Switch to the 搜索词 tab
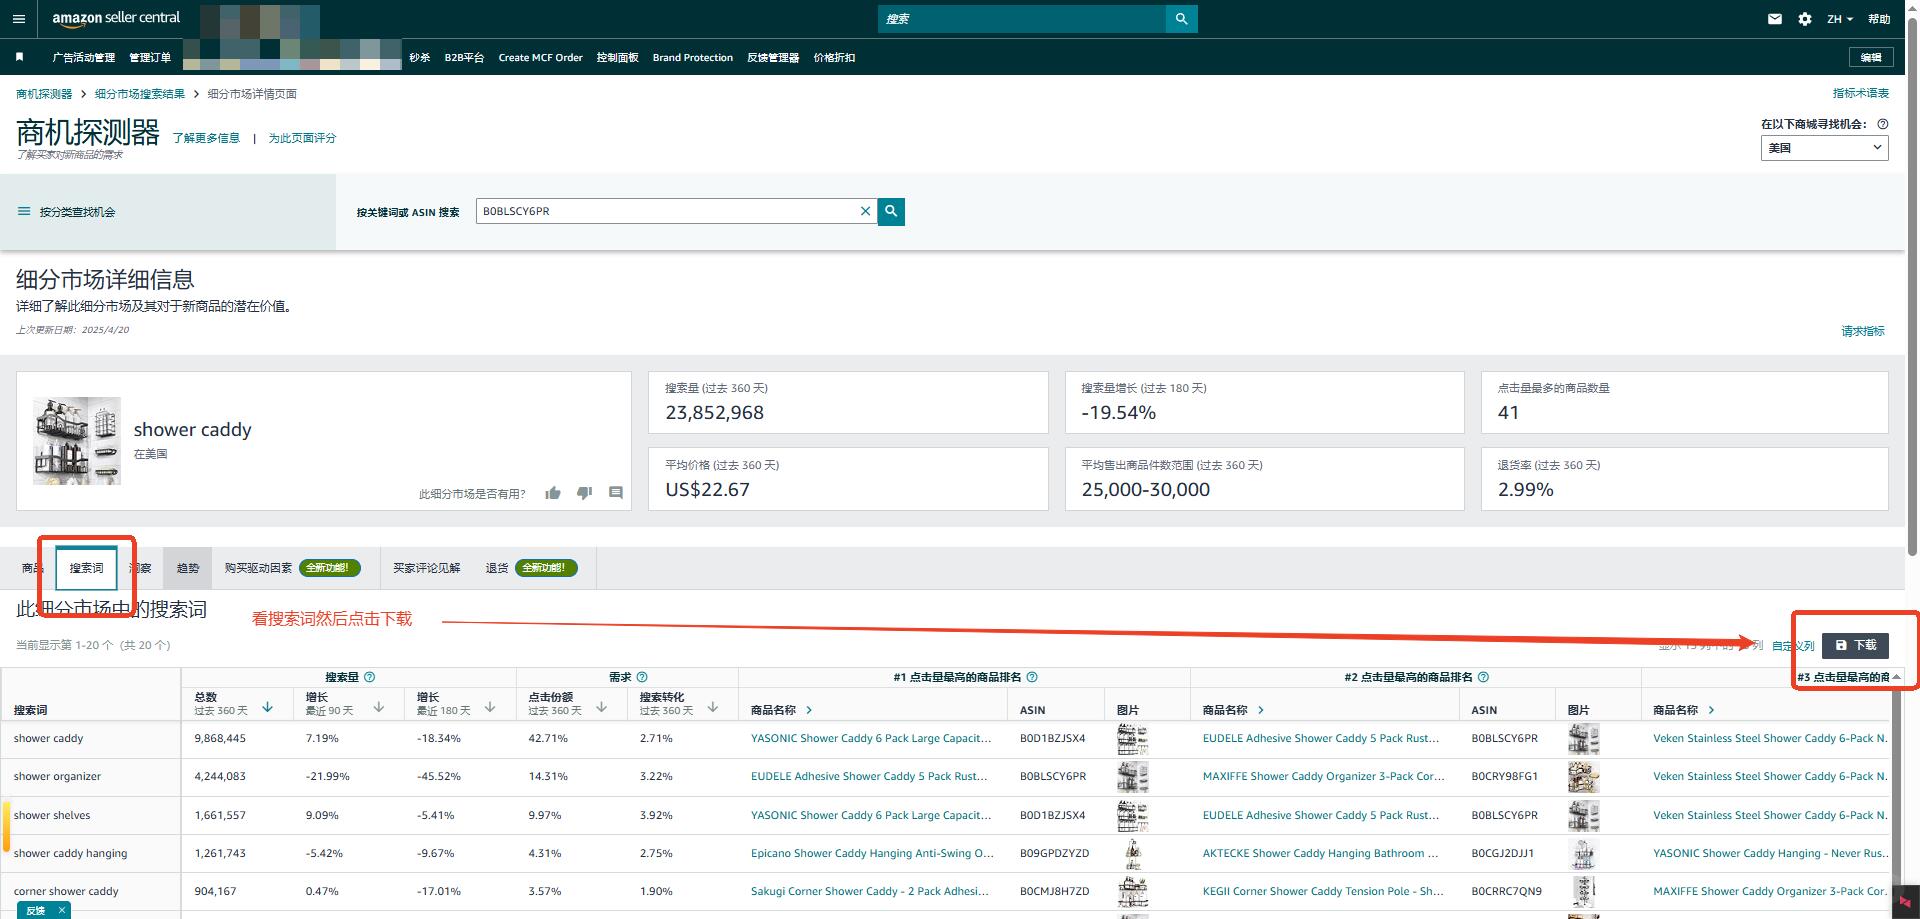 pos(86,568)
